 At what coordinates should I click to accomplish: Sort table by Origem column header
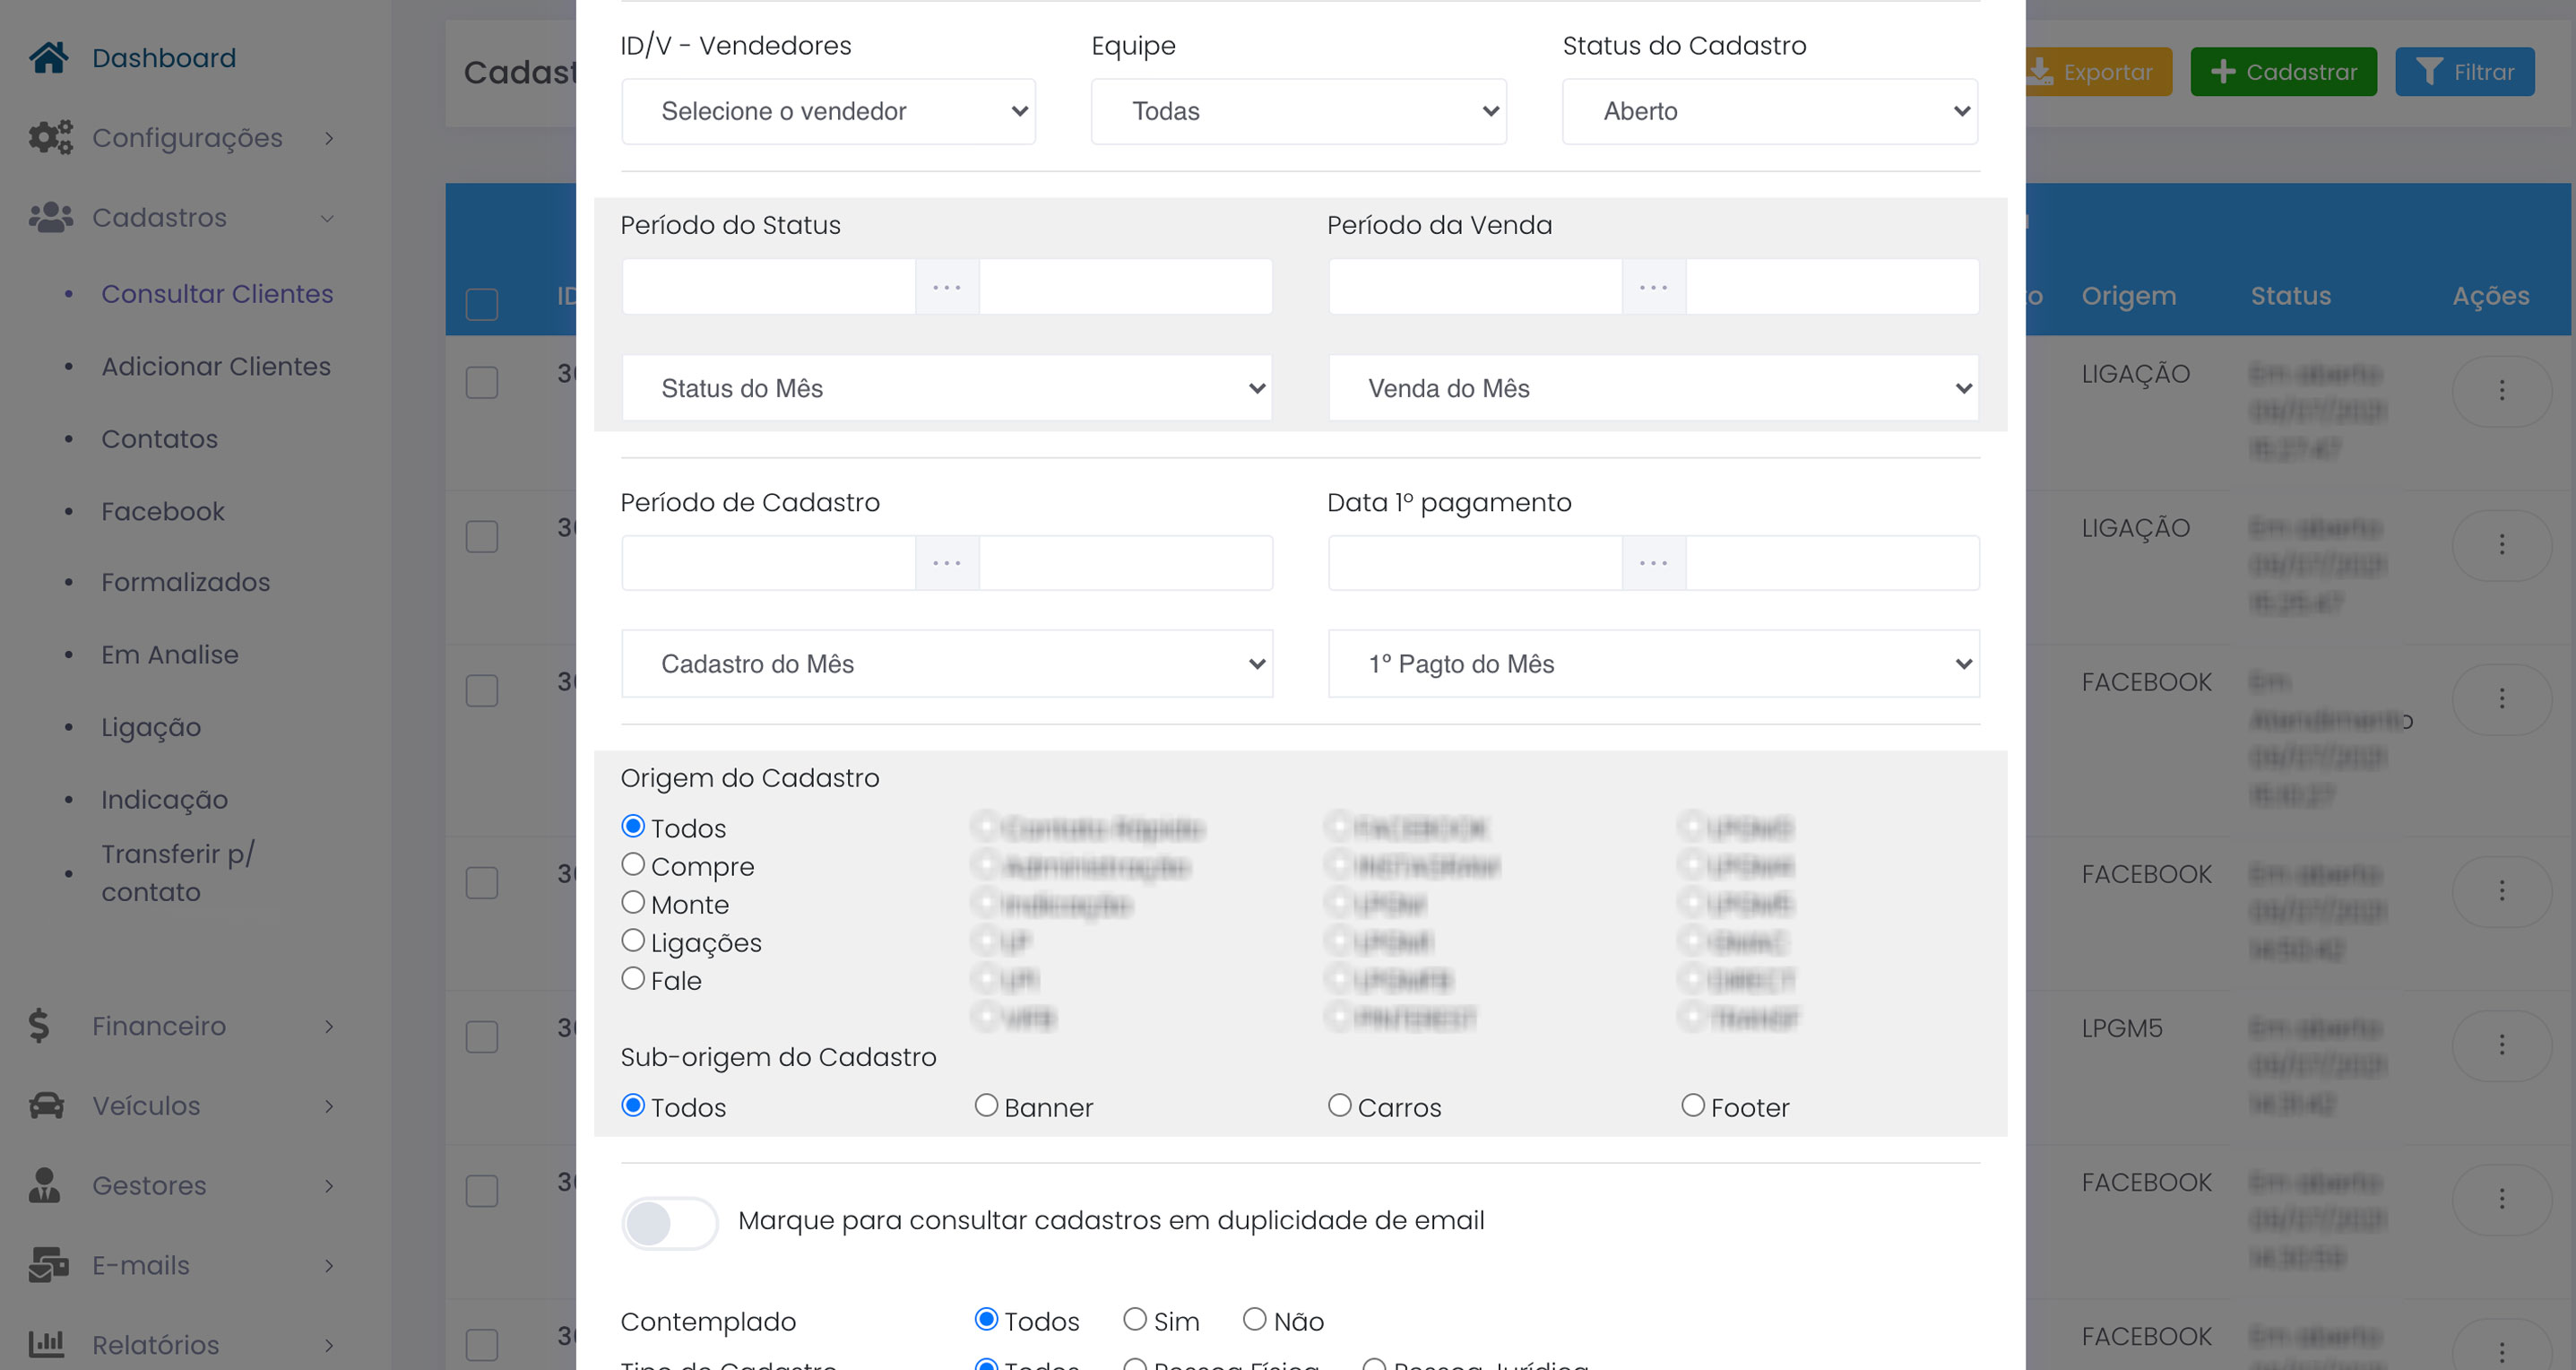click(x=2128, y=296)
